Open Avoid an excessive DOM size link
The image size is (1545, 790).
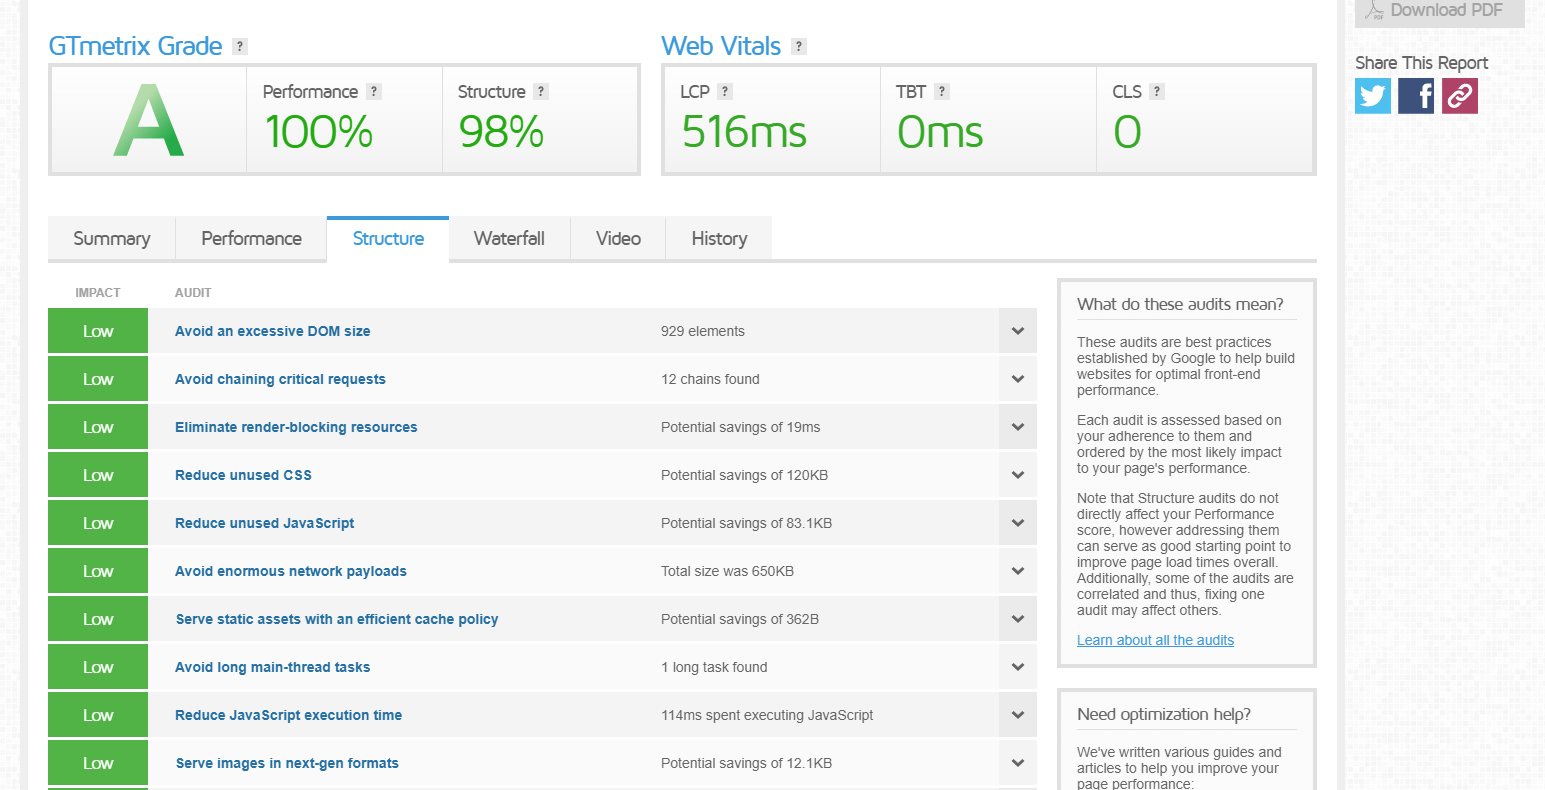(272, 331)
